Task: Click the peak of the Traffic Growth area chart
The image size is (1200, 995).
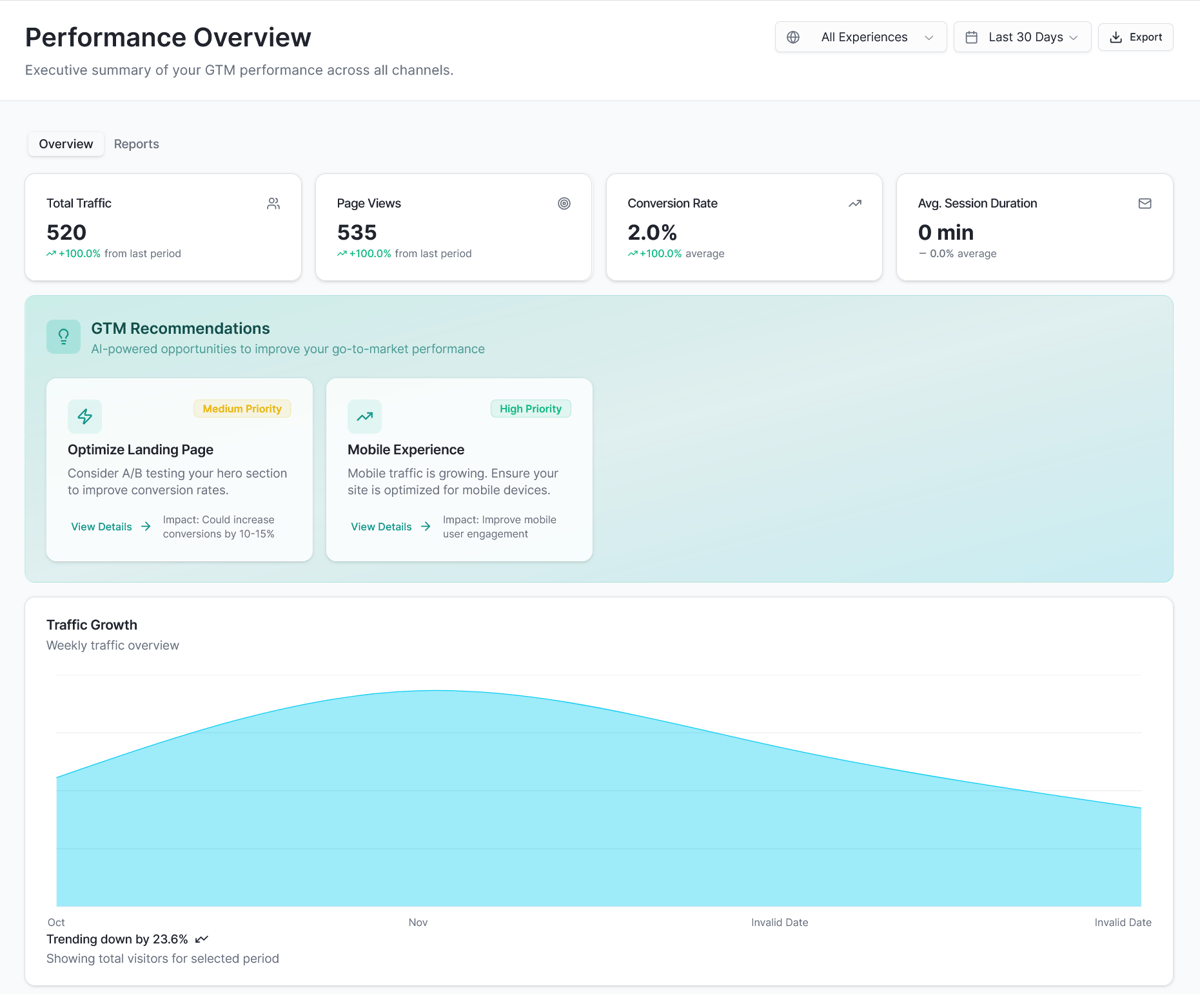Action: coord(436,691)
